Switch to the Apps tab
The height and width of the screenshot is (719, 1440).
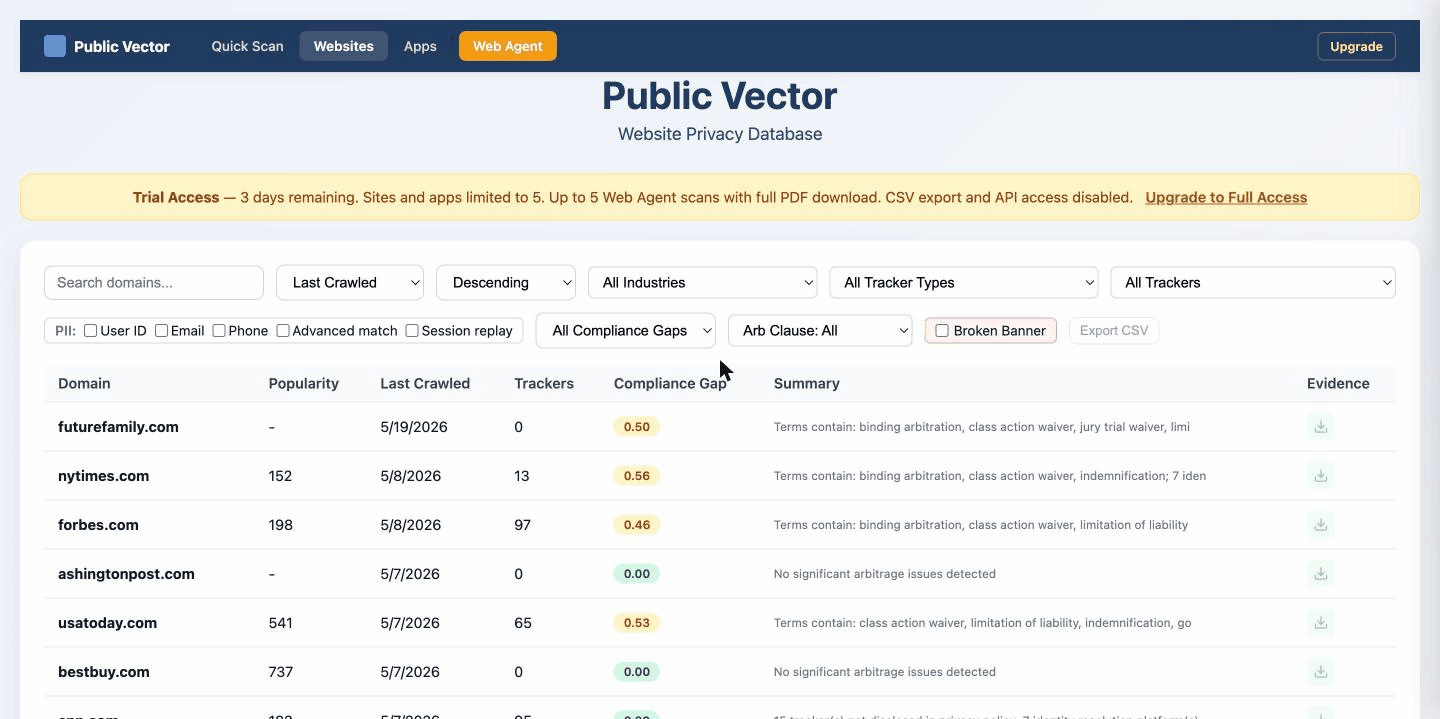tap(420, 46)
